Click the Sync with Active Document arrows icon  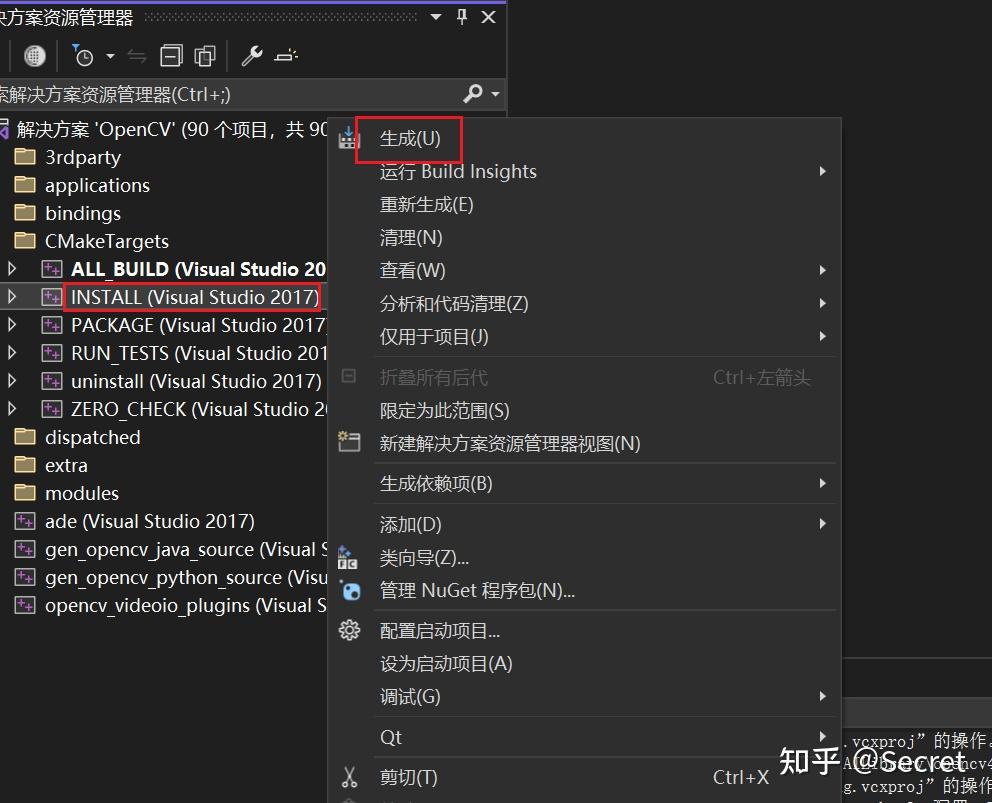tap(139, 56)
